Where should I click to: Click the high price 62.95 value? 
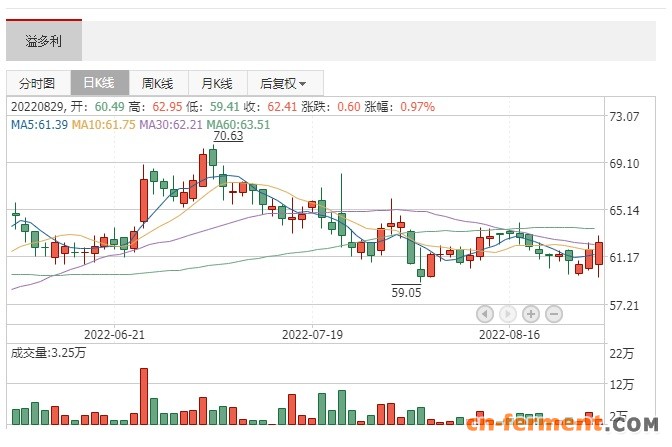coord(168,107)
